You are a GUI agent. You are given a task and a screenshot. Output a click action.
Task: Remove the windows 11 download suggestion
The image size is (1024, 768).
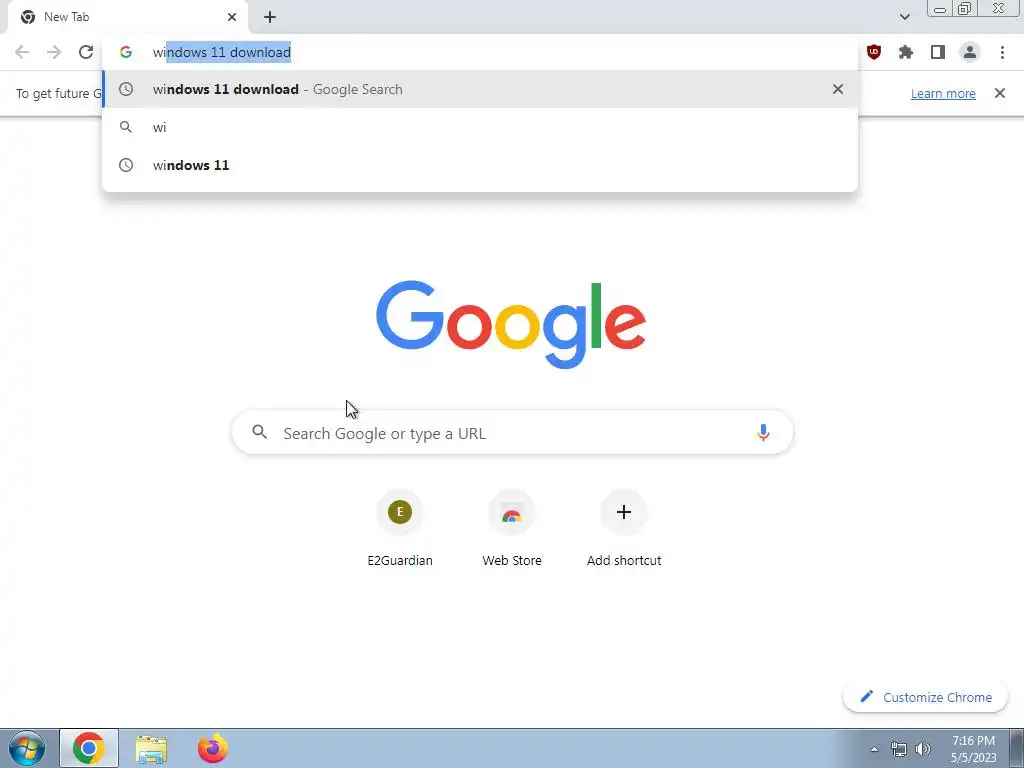point(838,89)
